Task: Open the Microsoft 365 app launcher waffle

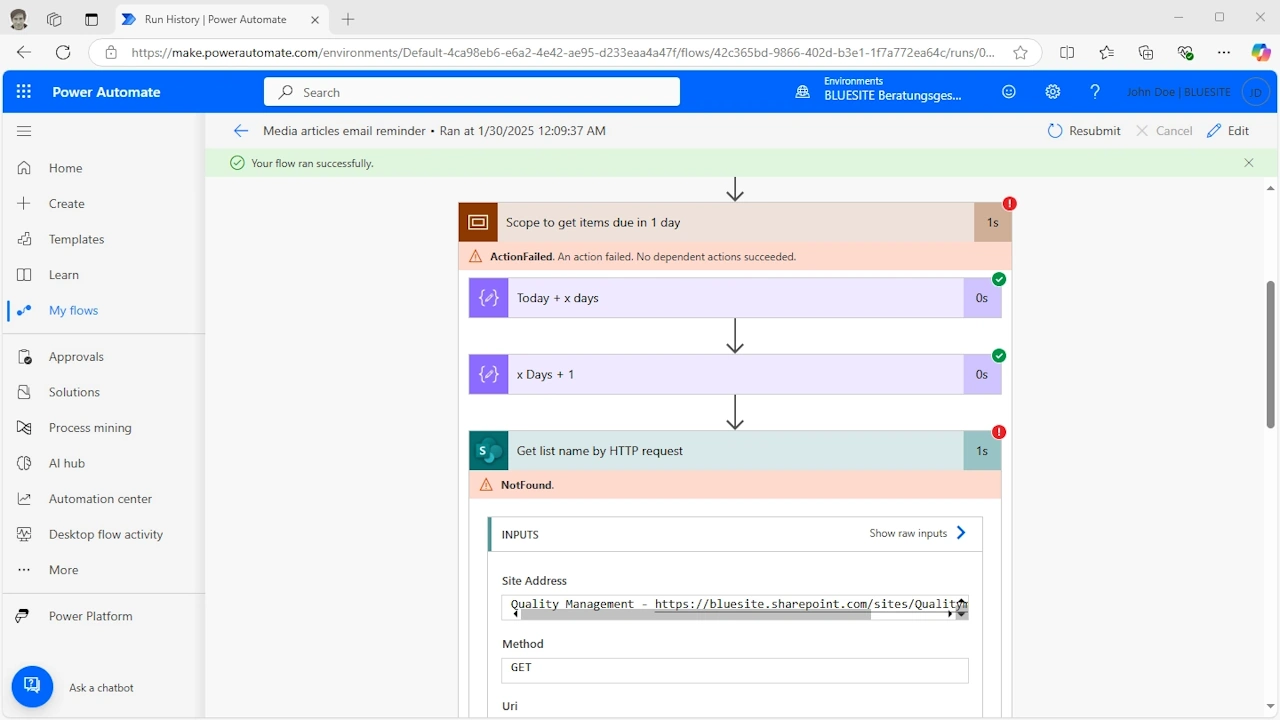Action: coord(23,91)
